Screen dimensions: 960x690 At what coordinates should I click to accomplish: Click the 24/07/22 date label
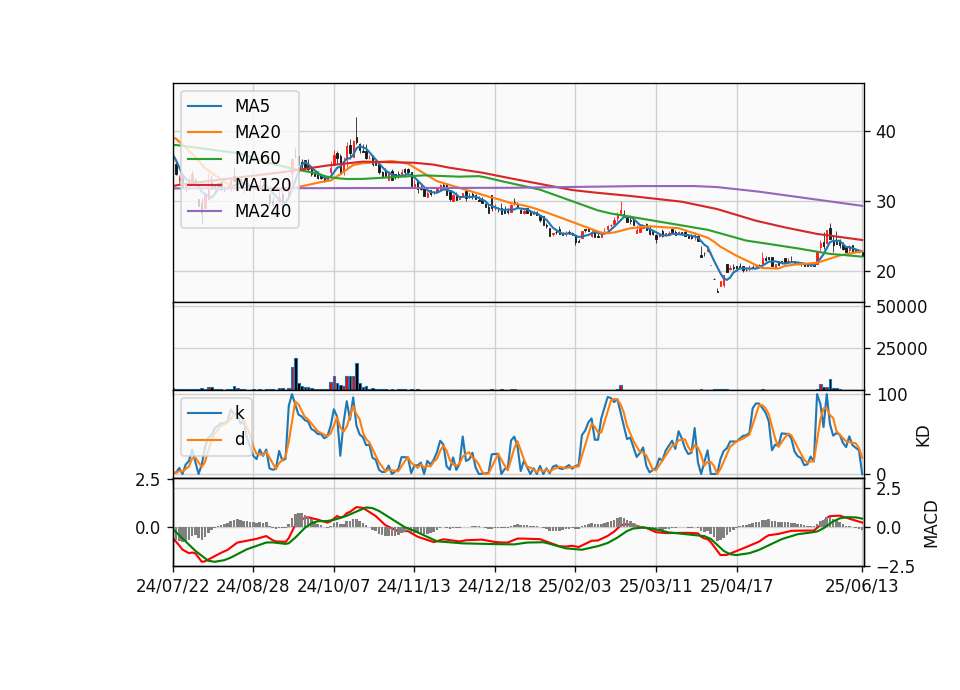[173, 586]
